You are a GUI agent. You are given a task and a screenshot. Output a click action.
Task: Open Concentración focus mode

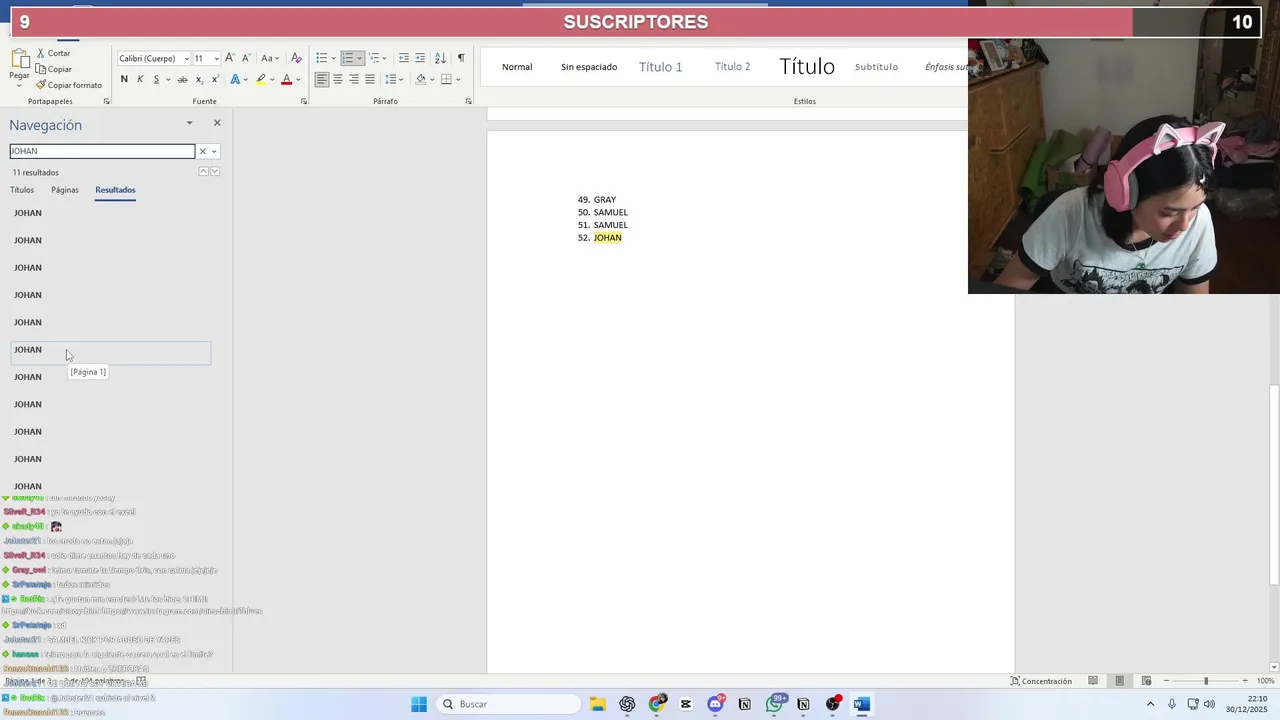point(1041,681)
